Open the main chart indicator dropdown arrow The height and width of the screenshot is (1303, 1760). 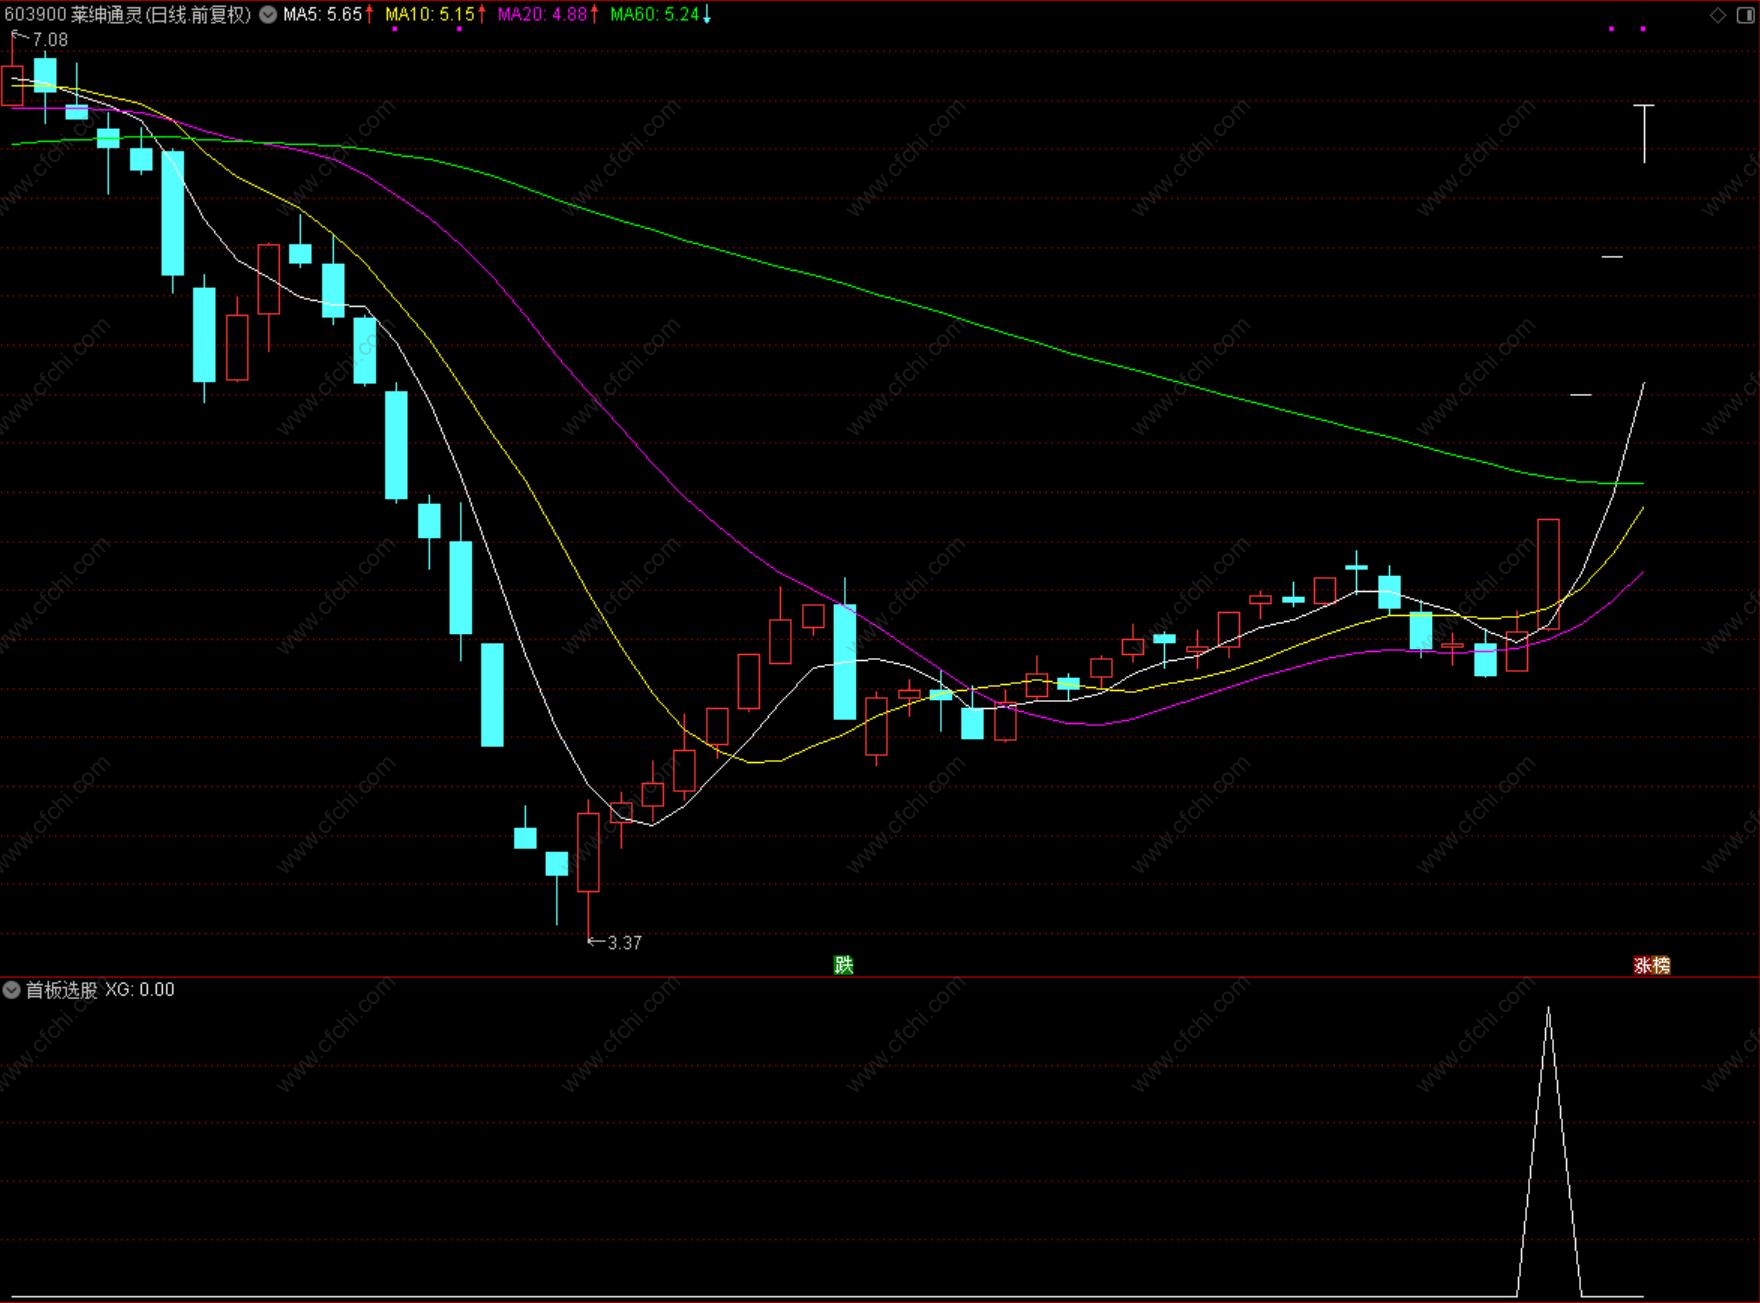tap(268, 15)
